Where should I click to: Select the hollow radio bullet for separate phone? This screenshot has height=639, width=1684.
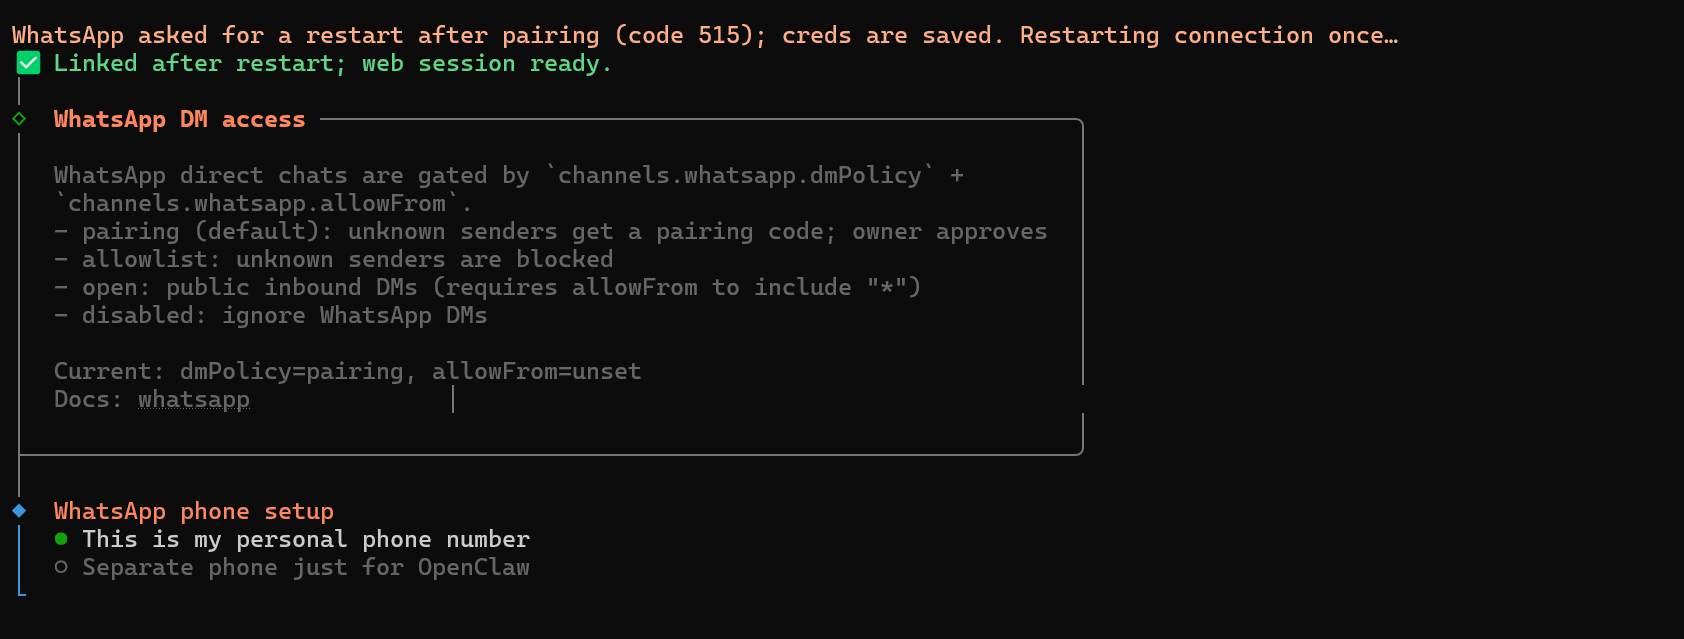click(x=62, y=567)
